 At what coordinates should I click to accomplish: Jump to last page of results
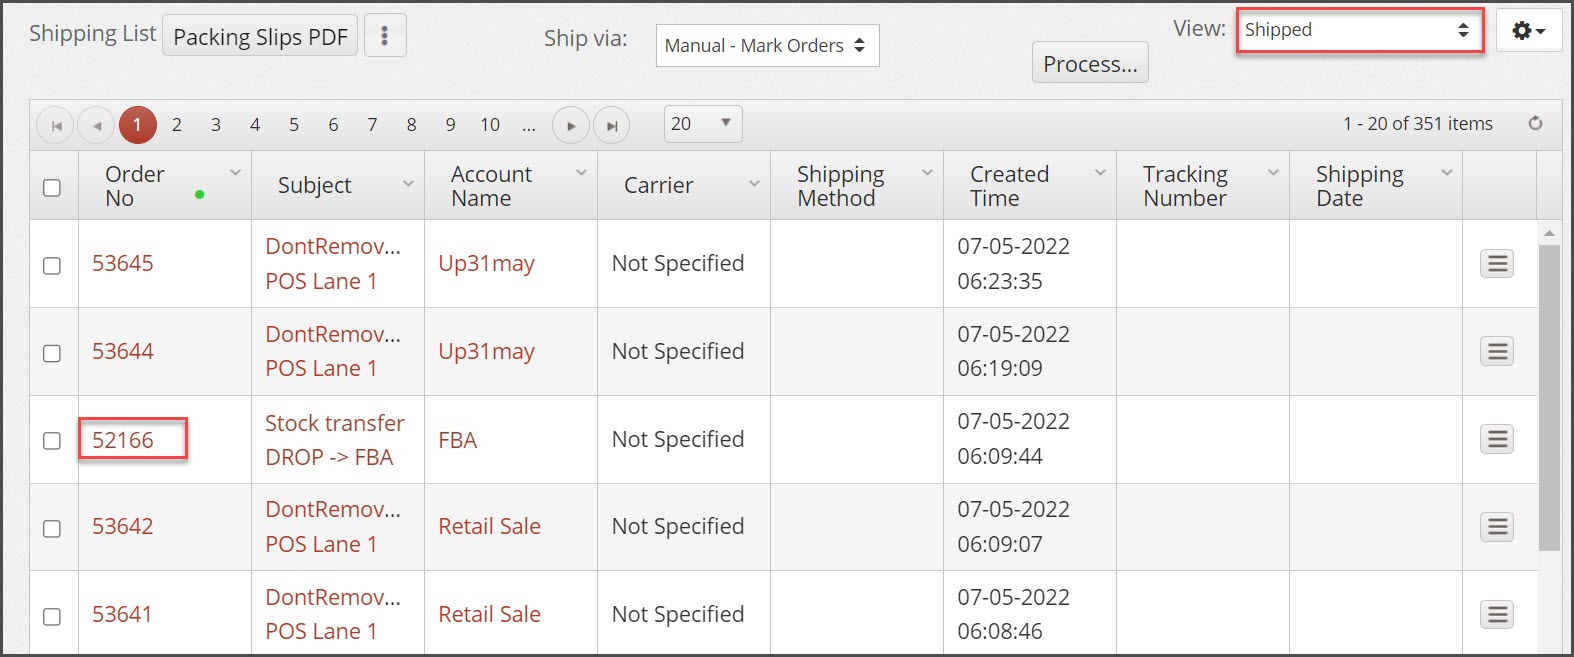(611, 125)
